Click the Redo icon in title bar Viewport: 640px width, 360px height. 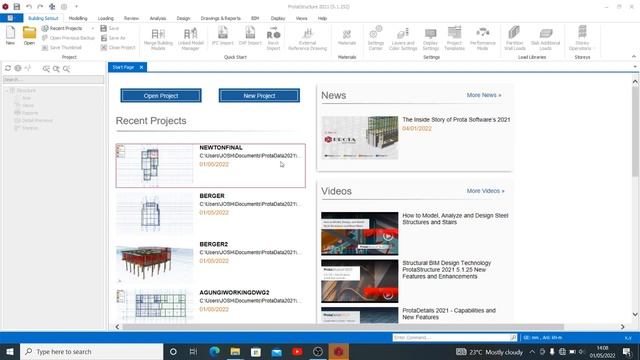tap(40, 7)
